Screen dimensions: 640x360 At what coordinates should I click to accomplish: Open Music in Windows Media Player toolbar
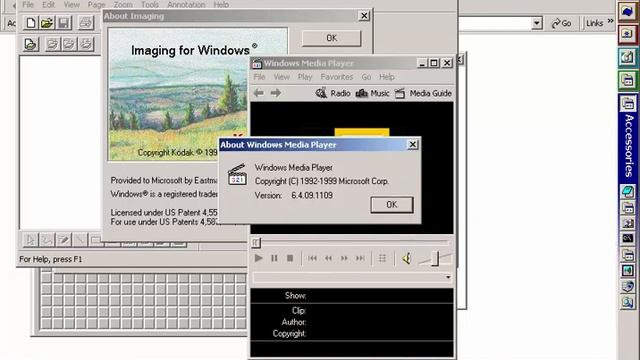click(372, 93)
